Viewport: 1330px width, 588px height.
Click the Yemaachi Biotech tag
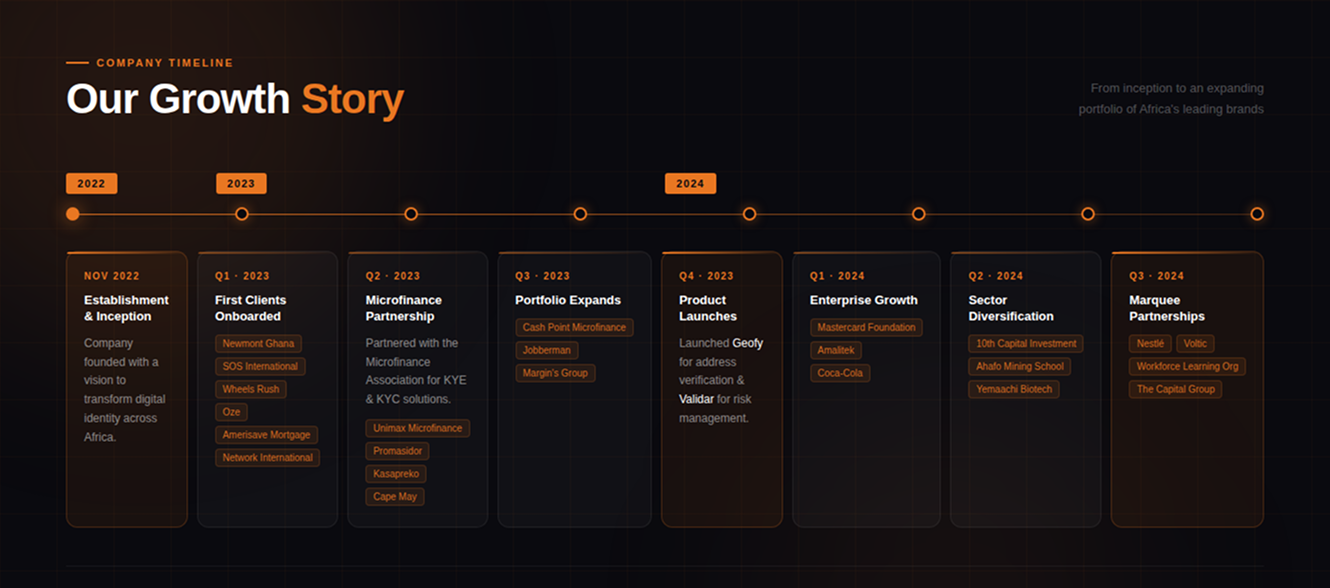[x=1014, y=389]
